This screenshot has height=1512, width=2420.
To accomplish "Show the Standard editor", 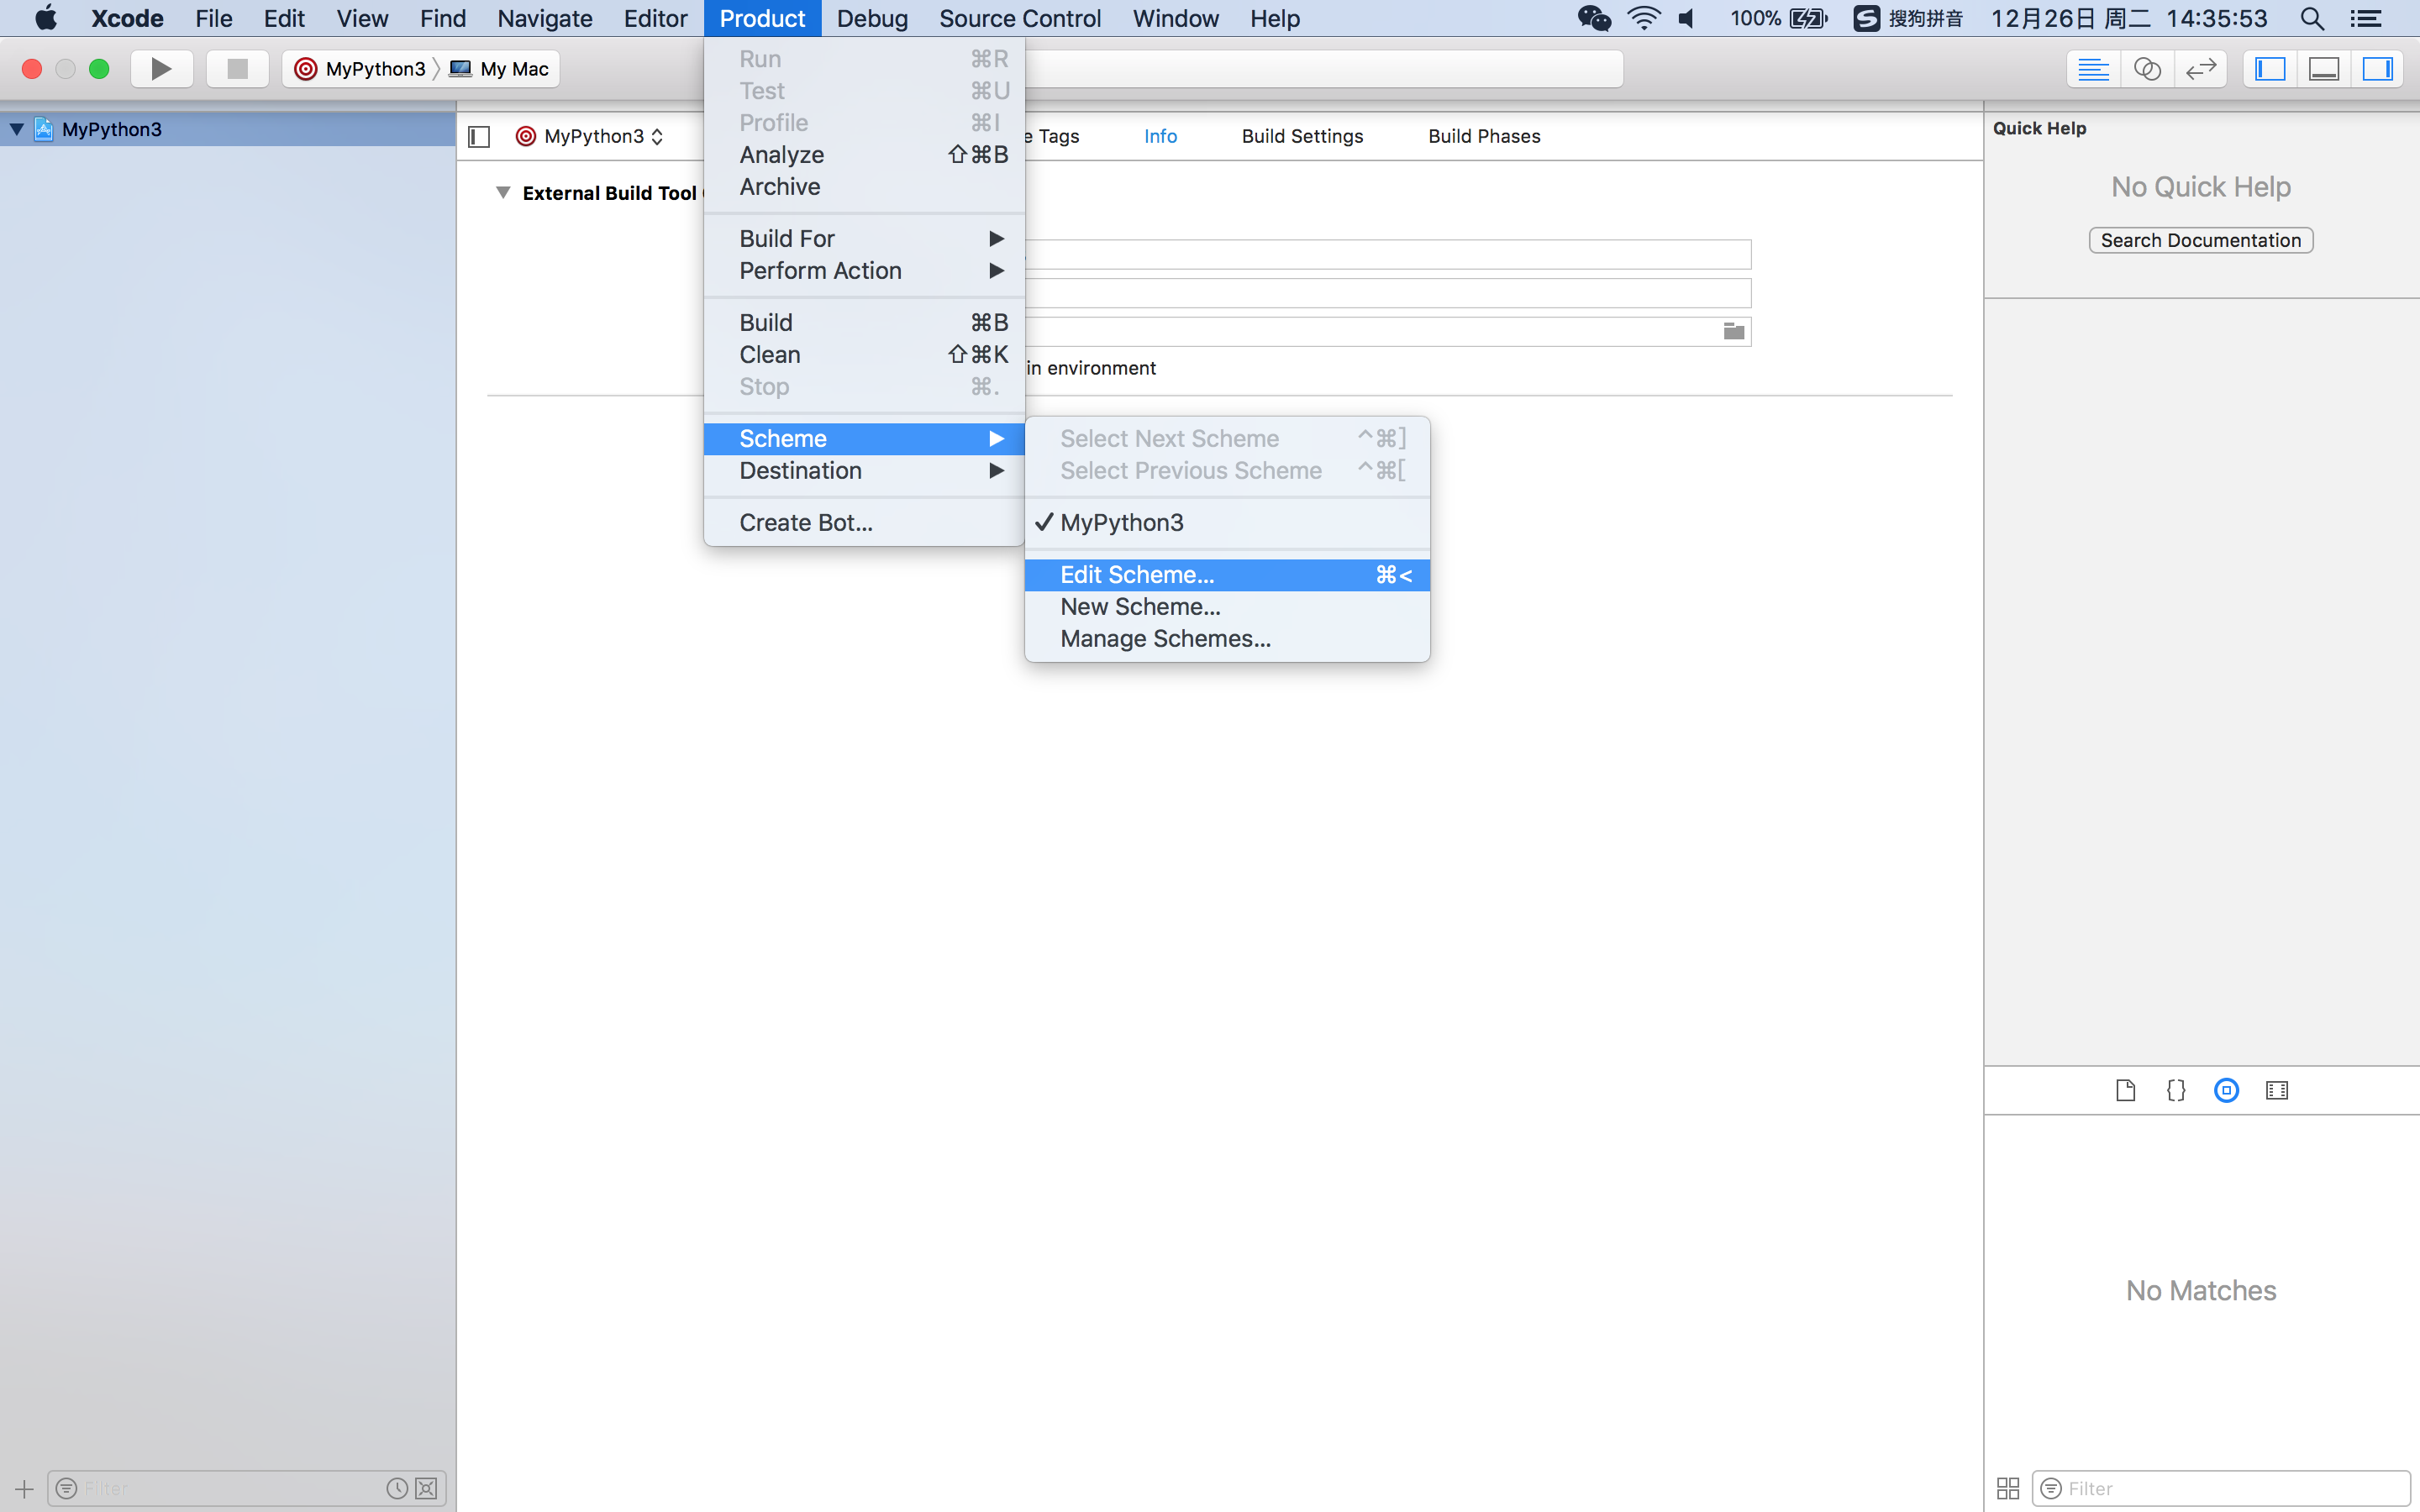I will point(2093,69).
